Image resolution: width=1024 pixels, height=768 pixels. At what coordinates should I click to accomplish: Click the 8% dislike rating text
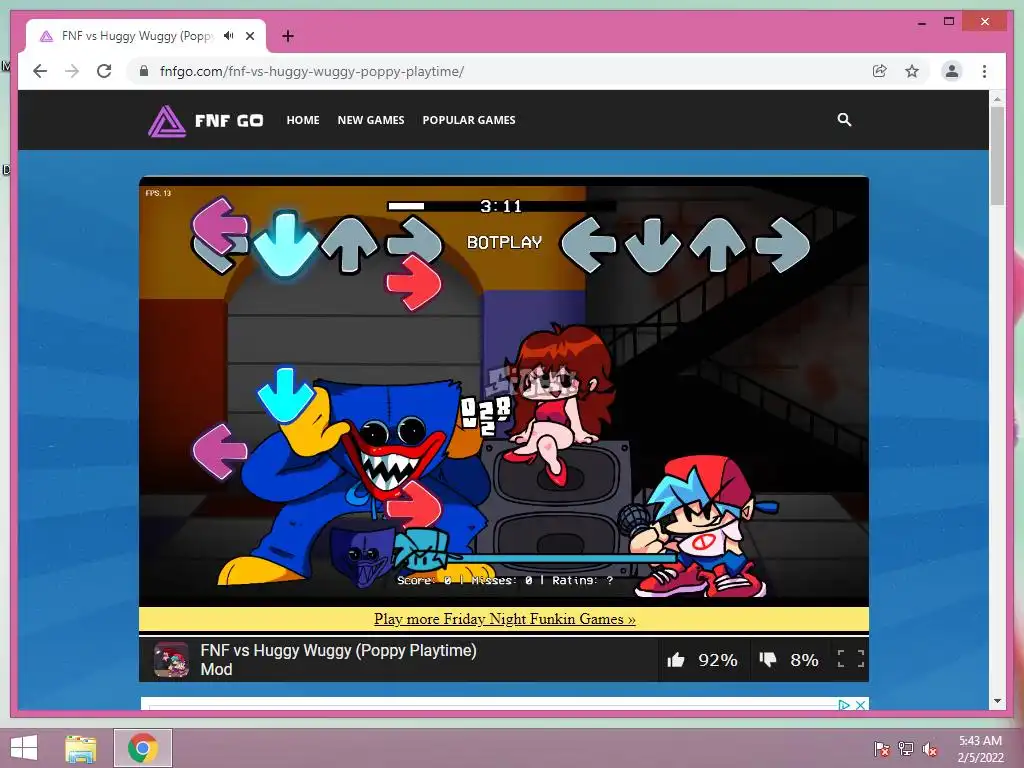804,660
